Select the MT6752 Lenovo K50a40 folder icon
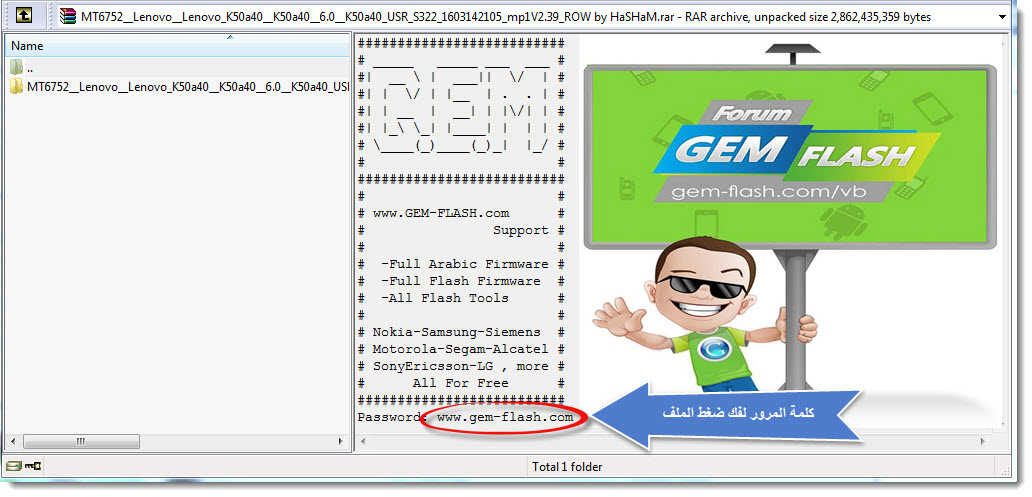The height and width of the screenshot is (497, 1032). pyautogui.click(x=16, y=87)
